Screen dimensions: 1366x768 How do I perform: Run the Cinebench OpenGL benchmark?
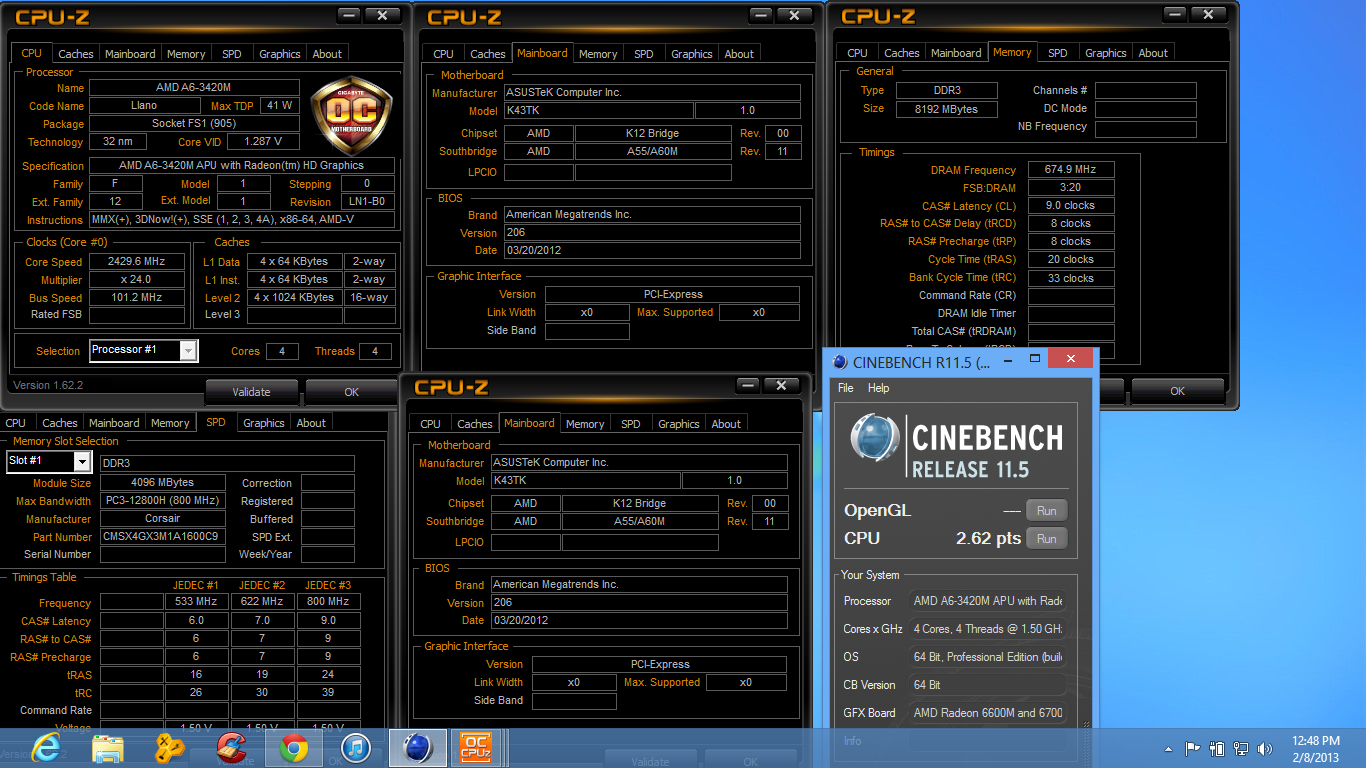(x=1047, y=510)
